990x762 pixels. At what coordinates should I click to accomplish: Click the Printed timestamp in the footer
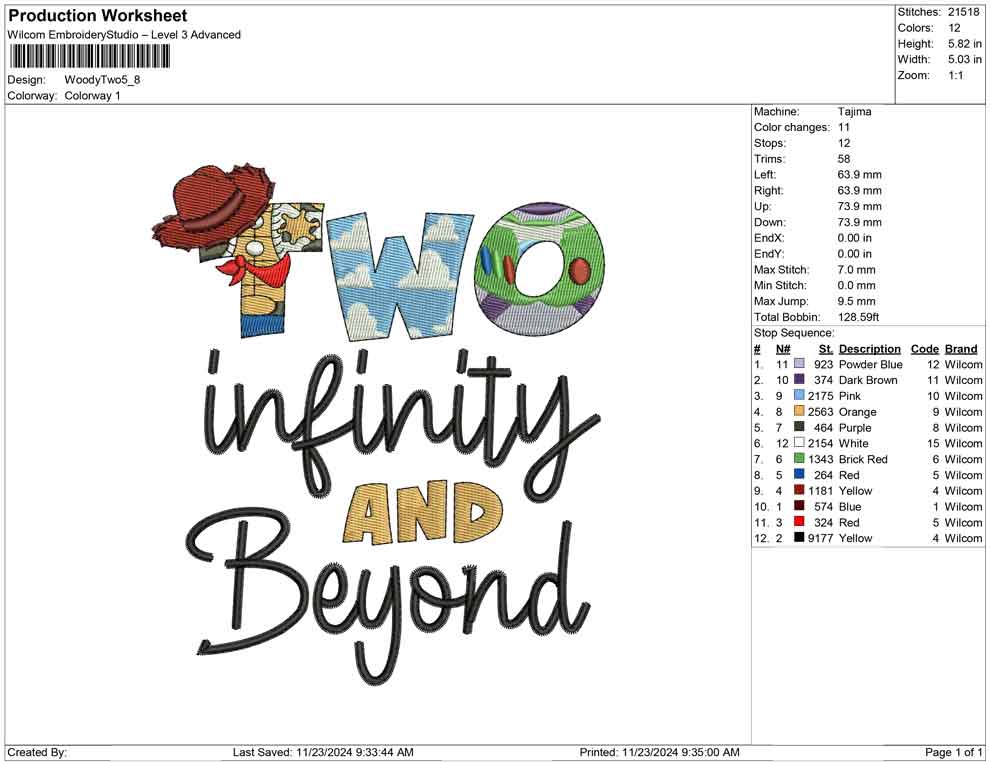[x=659, y=752]
